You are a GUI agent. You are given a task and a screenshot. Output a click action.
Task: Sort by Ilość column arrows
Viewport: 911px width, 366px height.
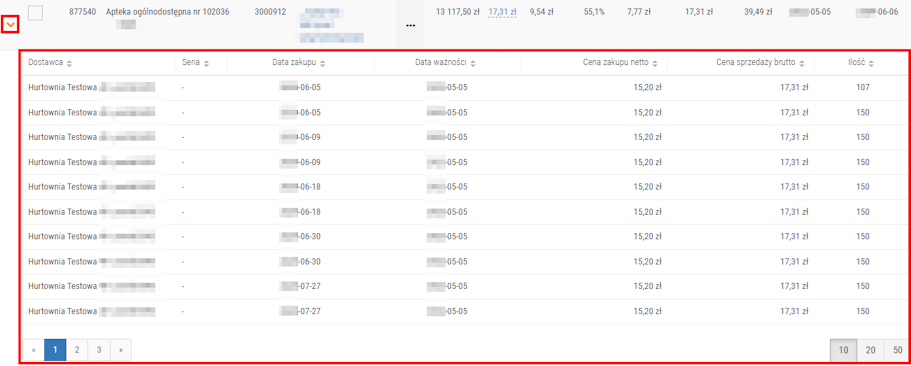click(870, 63)
